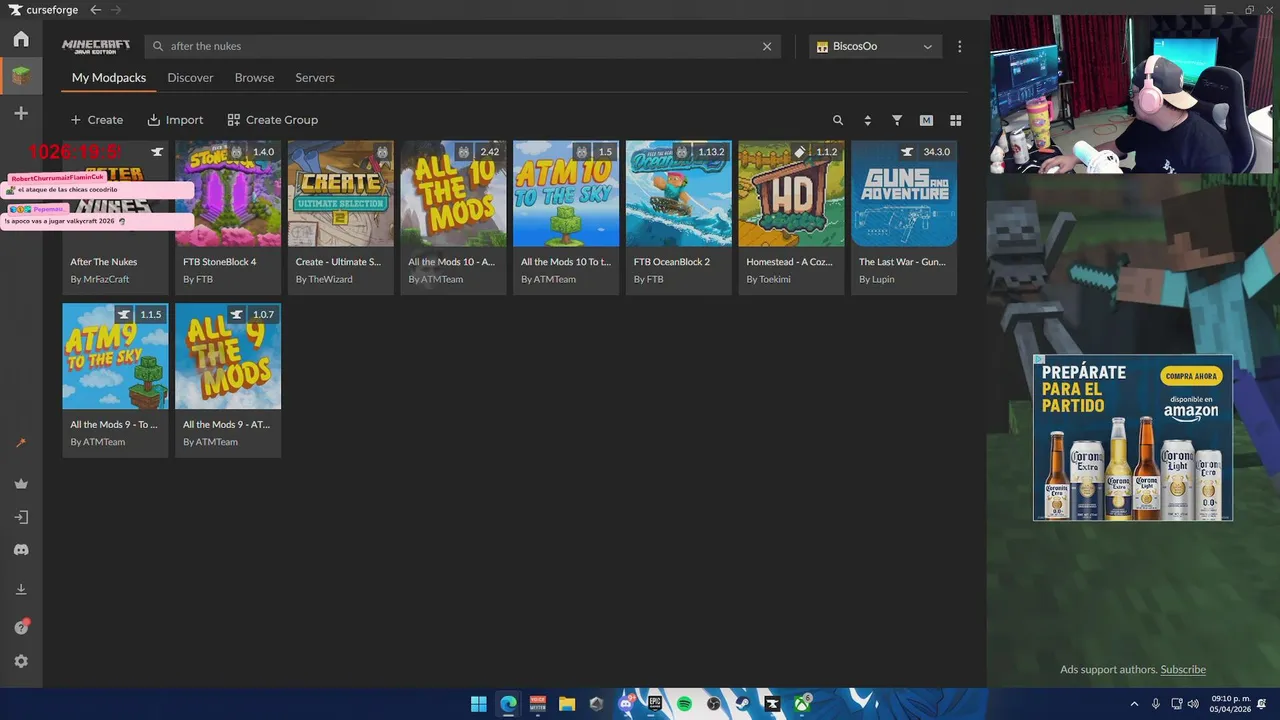Image resolution: width=1280 pixels, height=720 pixels.
Task: Expand the system tray hidden icons chevron
Action: [x=1134, y=704]
